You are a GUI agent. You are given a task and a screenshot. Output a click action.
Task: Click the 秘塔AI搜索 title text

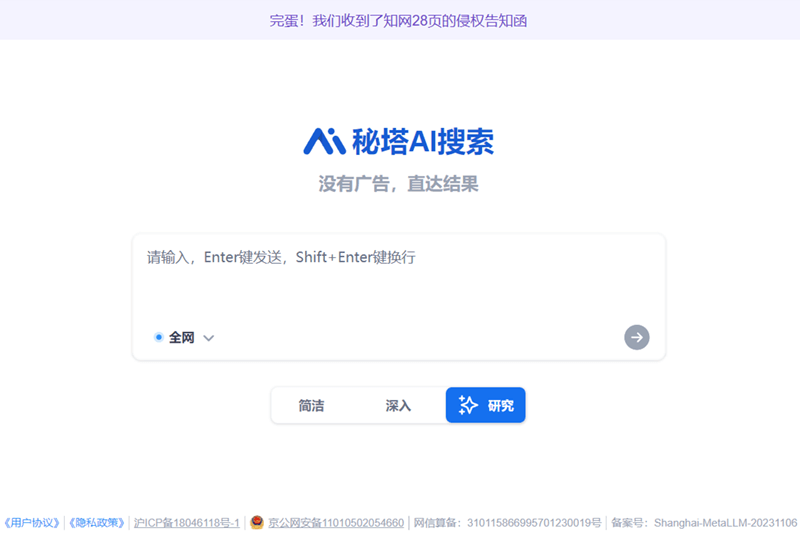[423, 141]
